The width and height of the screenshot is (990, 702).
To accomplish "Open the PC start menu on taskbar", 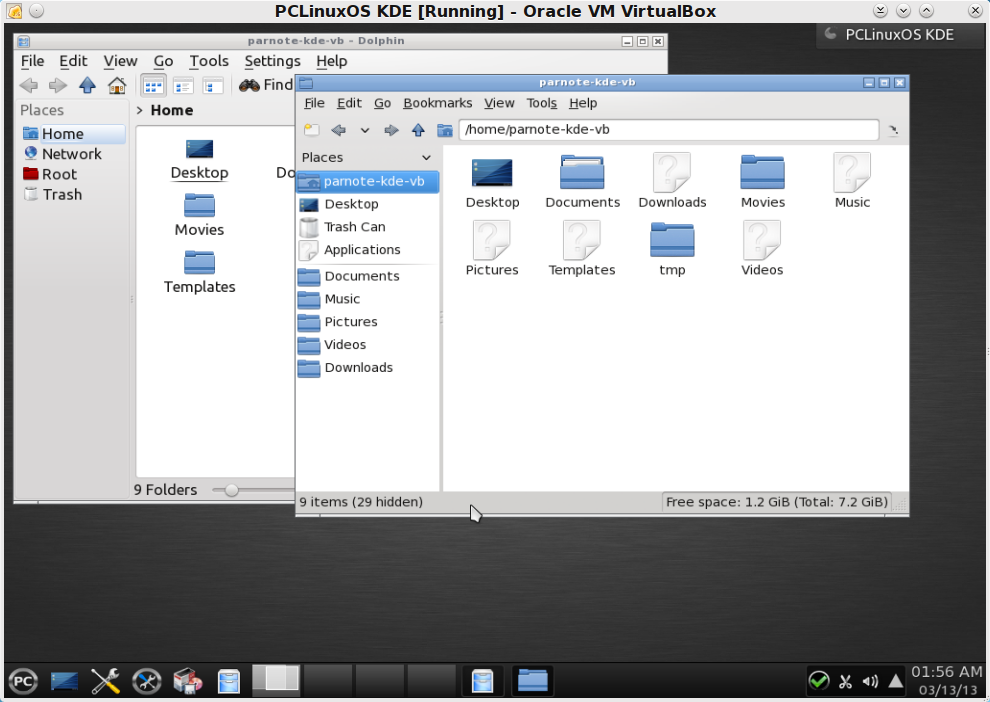I will pyautogui.click(x=23, y=682).
